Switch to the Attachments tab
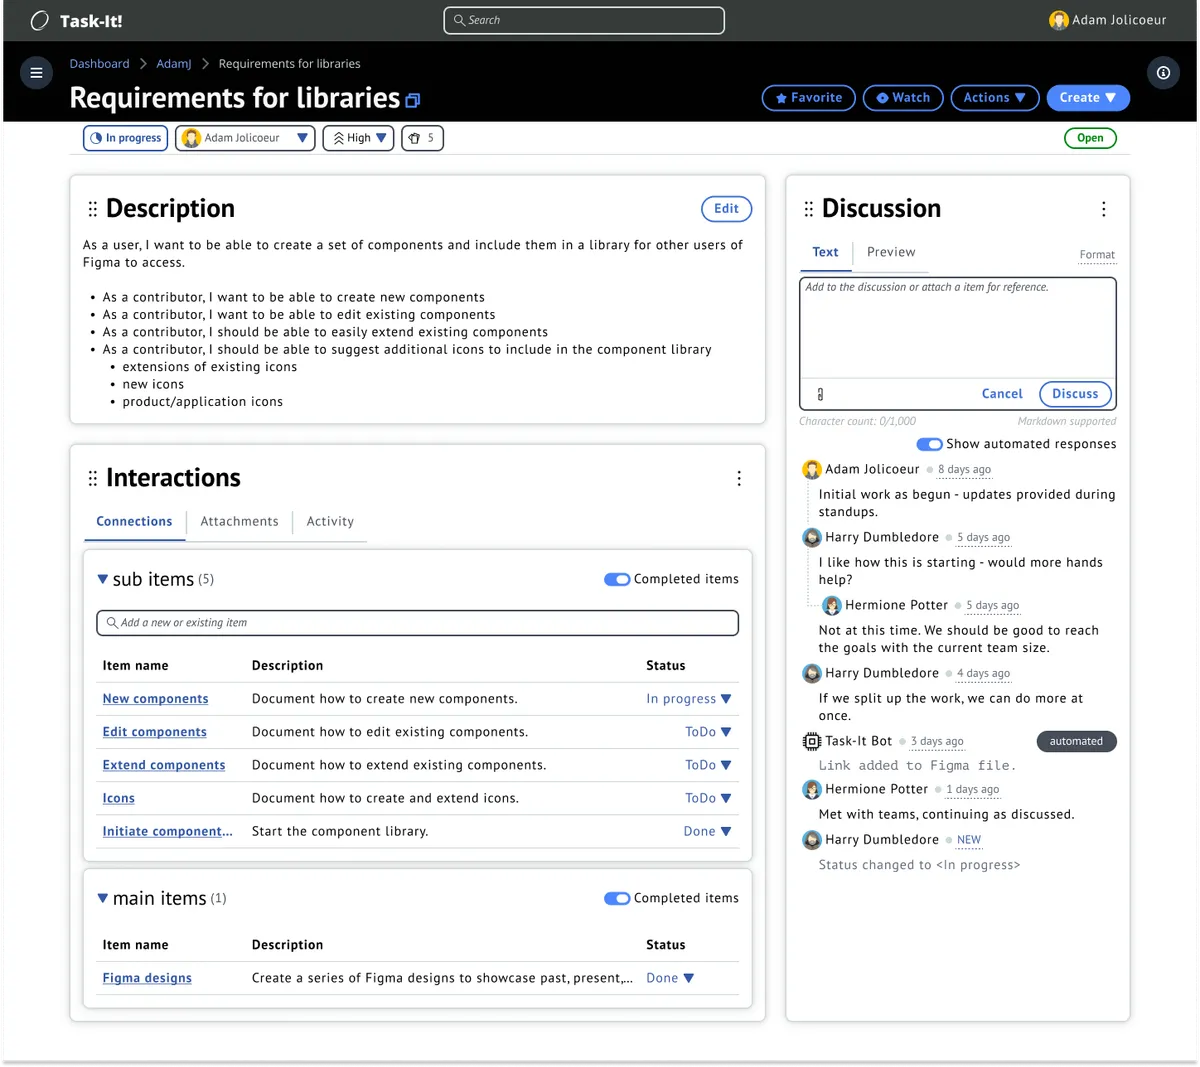This screenshot has height=1067, width=1200. [x=239, y=521]
